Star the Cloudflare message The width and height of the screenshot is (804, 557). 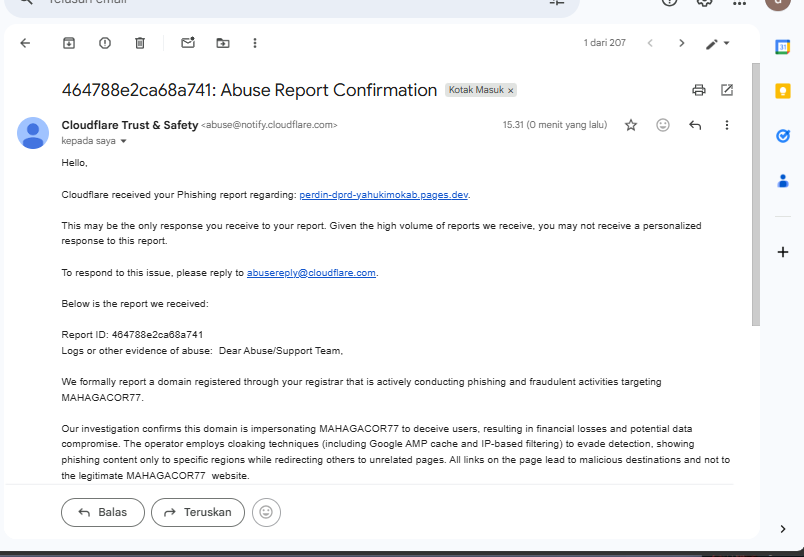click(631, 125)
